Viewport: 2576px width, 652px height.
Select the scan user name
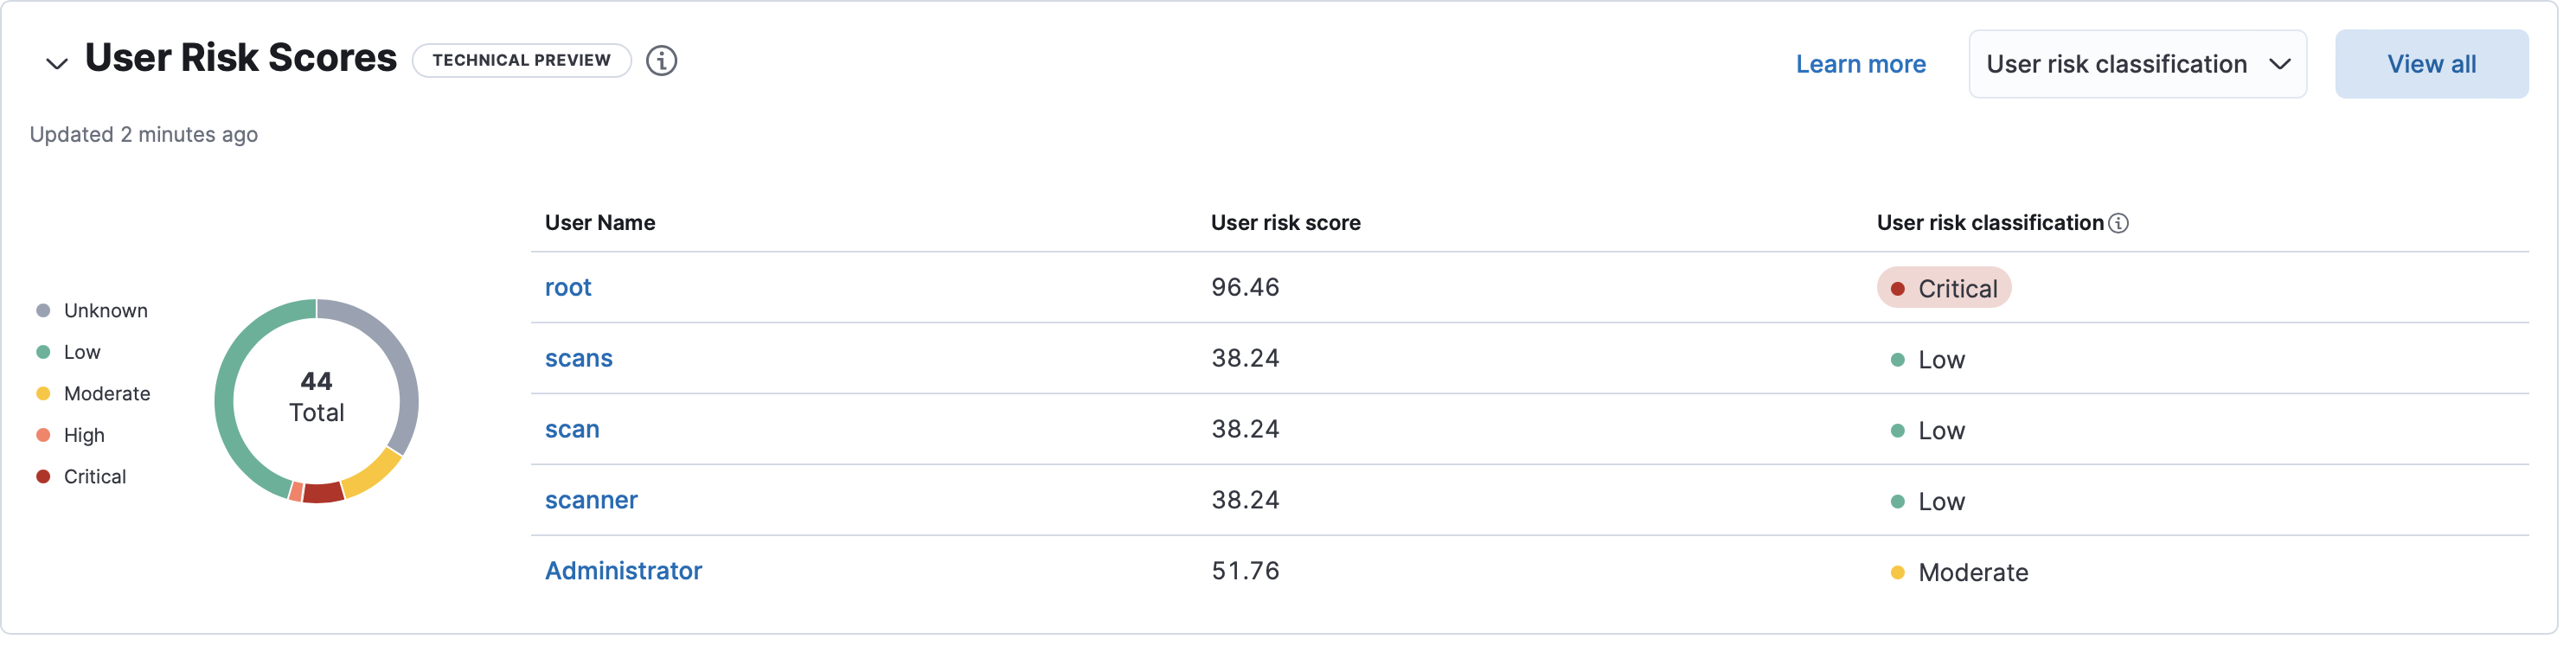coord(572,430)
